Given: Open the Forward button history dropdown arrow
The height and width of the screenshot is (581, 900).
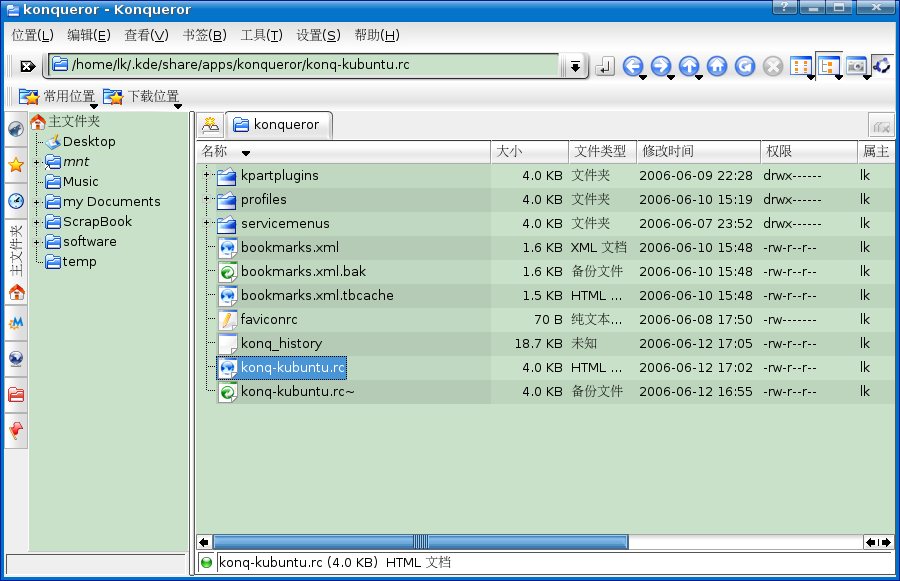Looking at the screenshot, I should 671,77.
